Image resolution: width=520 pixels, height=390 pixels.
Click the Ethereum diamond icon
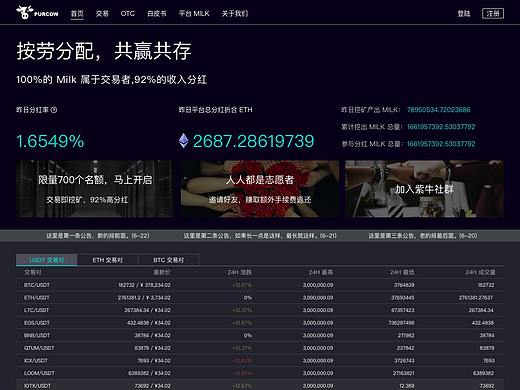pos(183,141)
